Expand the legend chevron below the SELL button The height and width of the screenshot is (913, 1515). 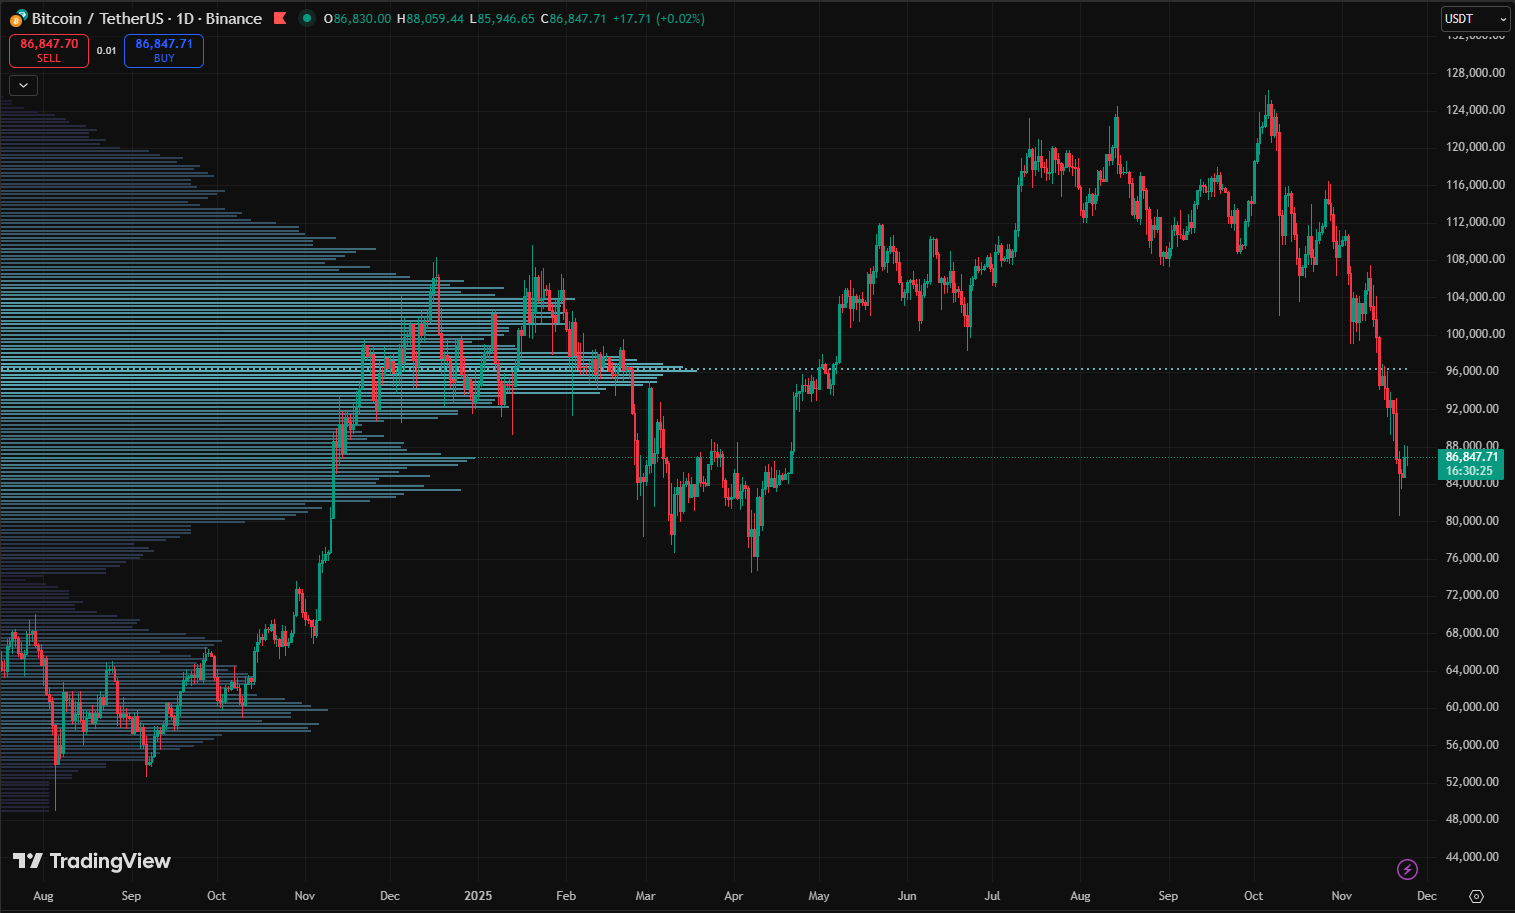[x=23, y=86]
